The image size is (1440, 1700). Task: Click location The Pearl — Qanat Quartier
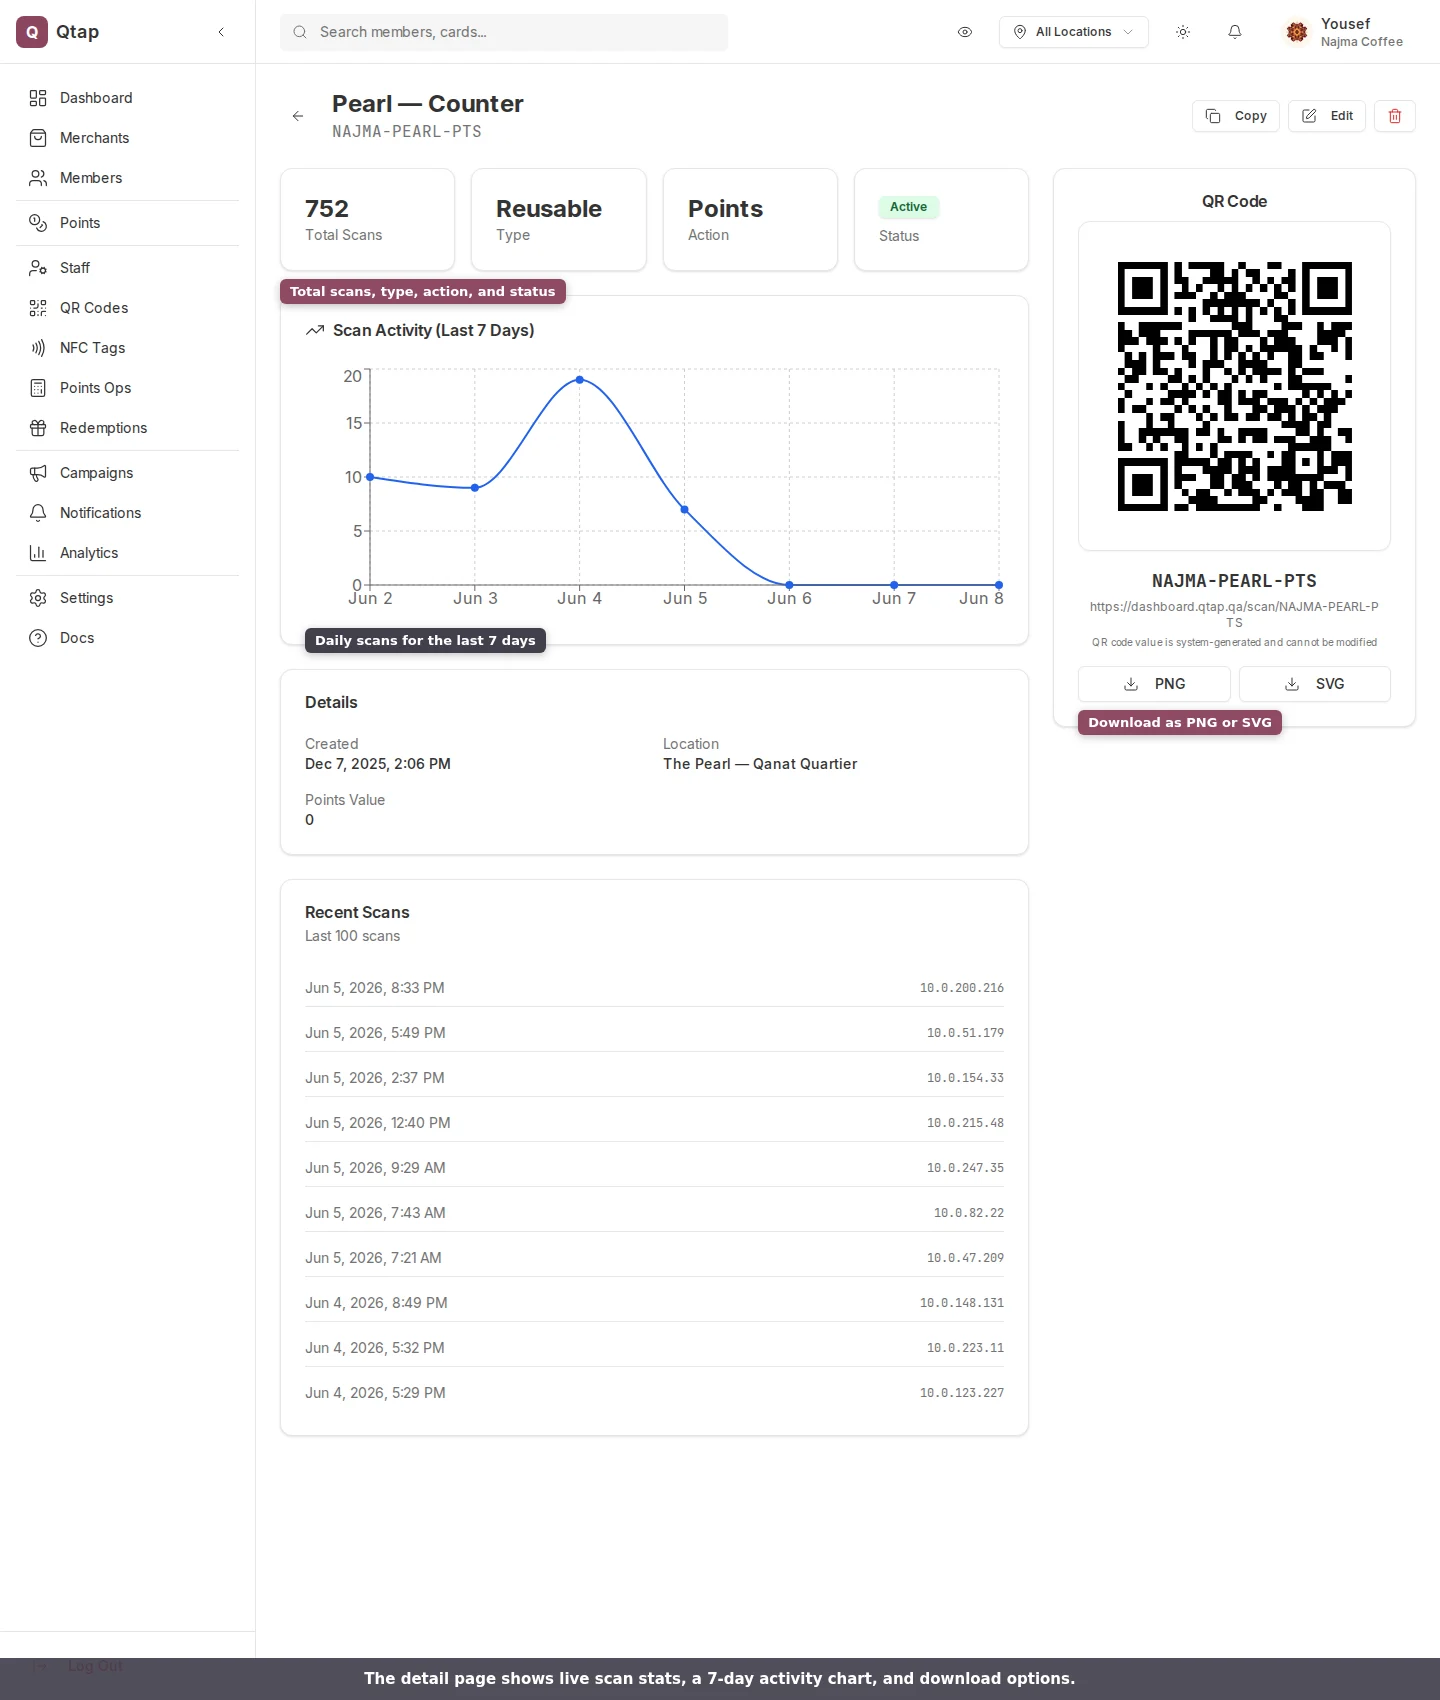click(x=760, y=764)
